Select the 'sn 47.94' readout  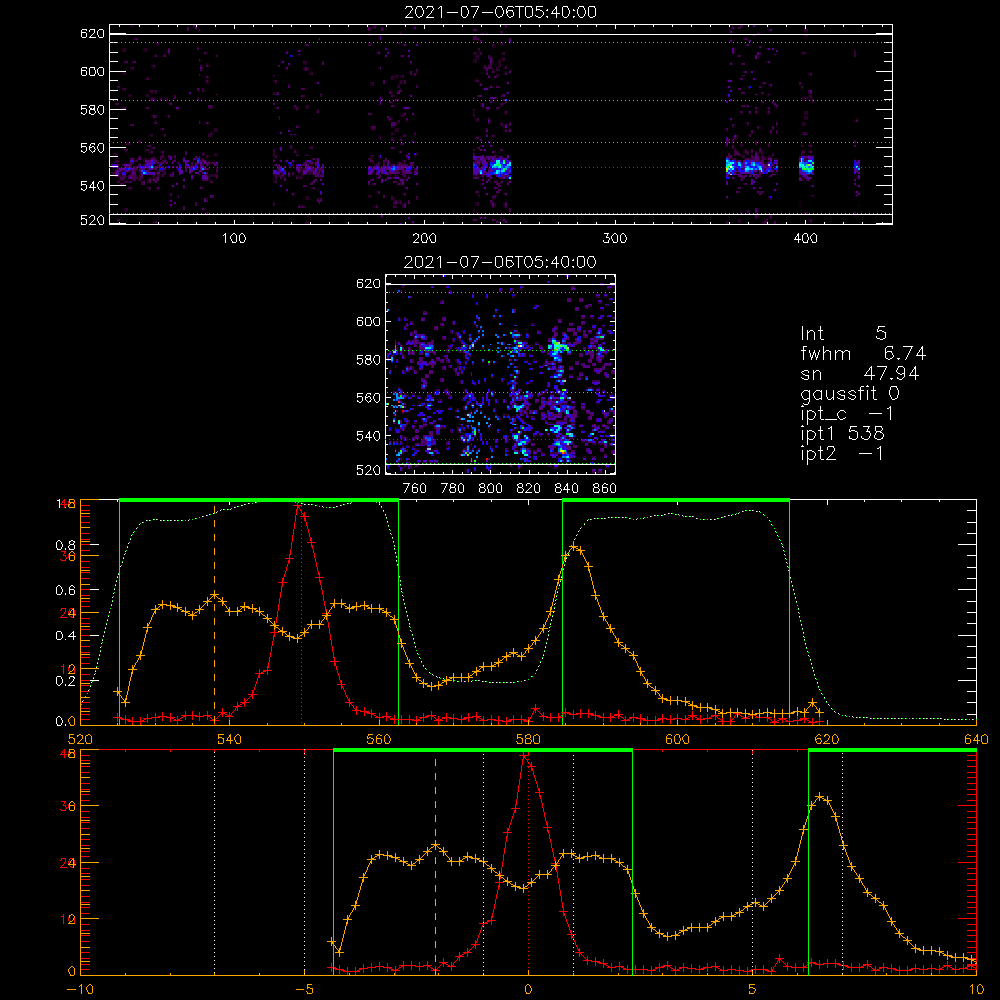pos(860,373)
